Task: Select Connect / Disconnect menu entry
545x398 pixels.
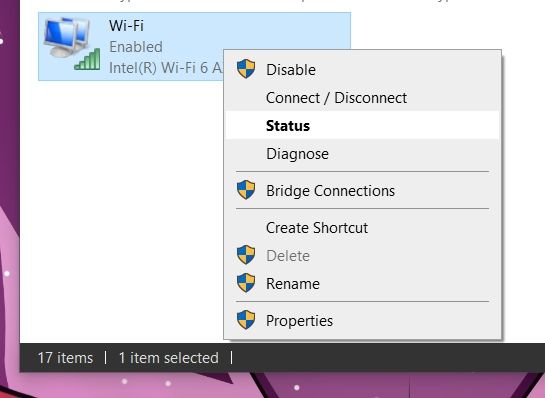Action: (x=362, y=97)
